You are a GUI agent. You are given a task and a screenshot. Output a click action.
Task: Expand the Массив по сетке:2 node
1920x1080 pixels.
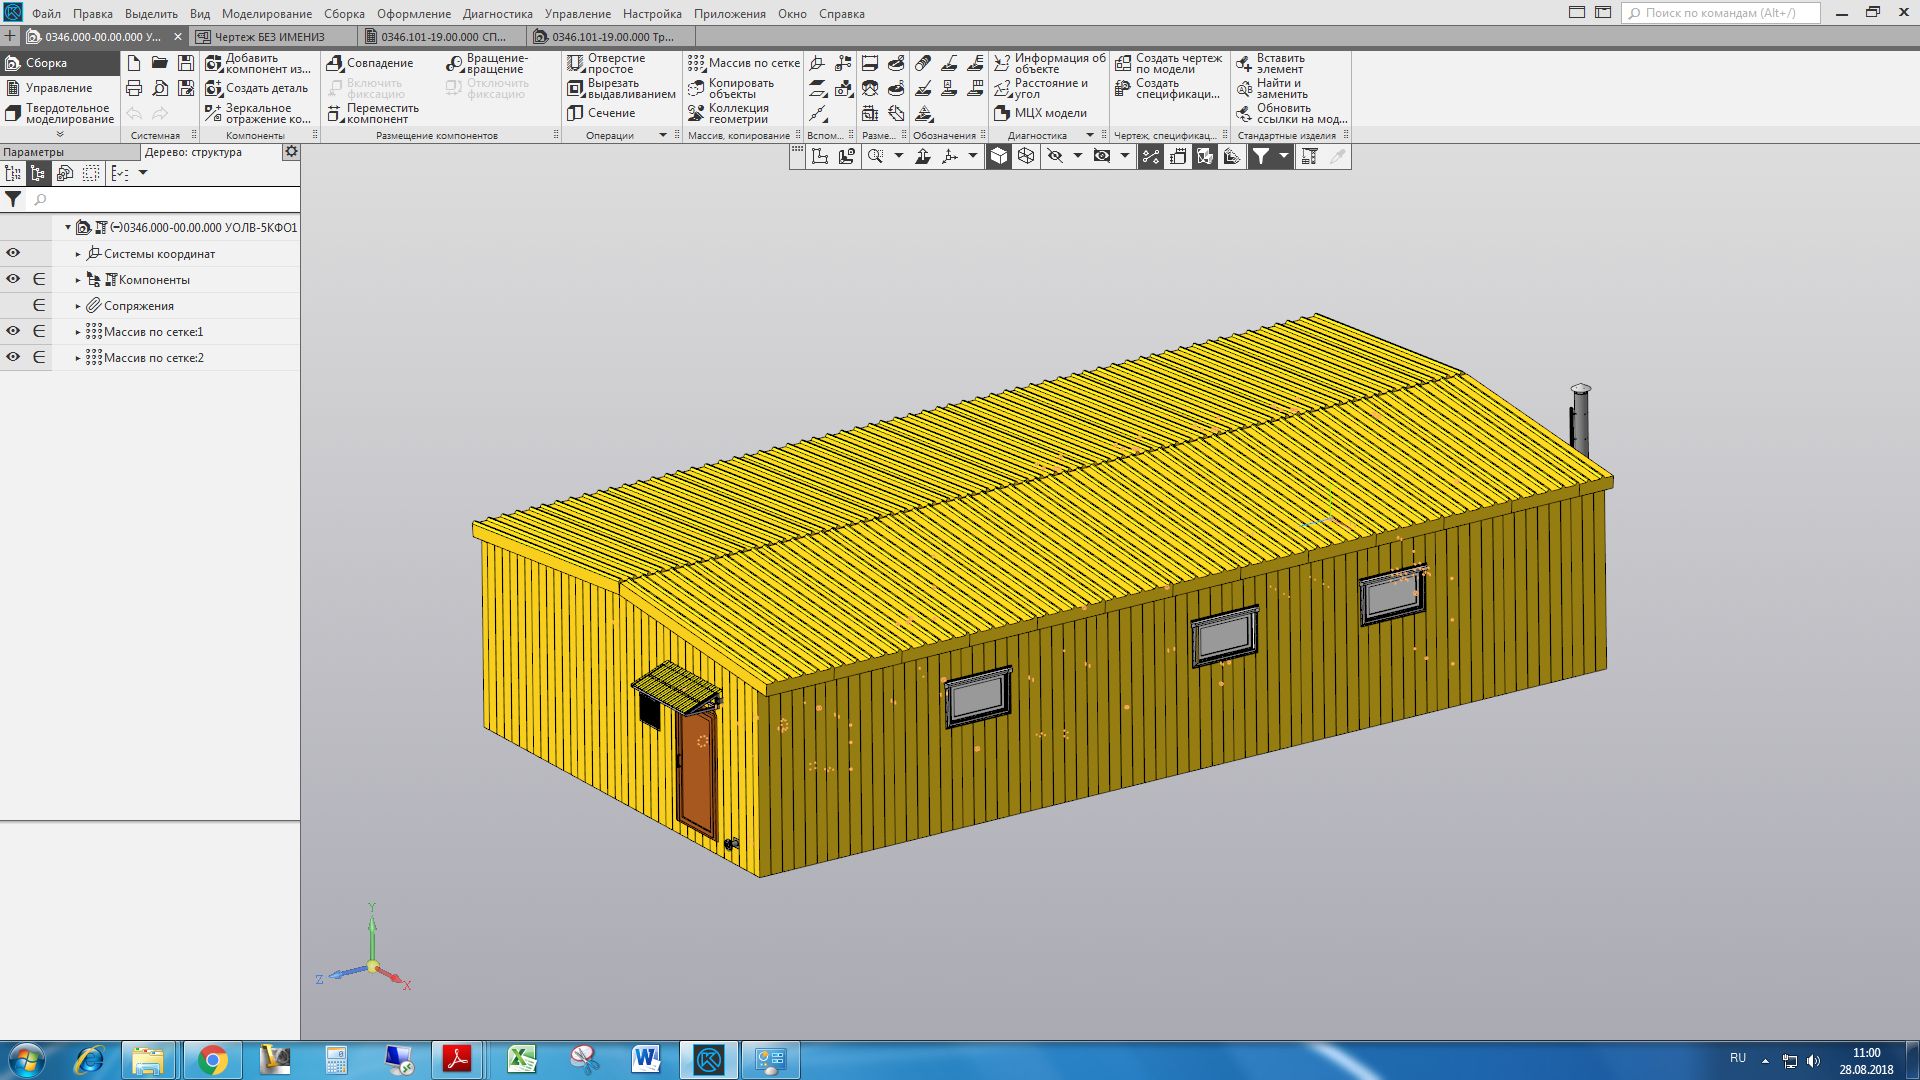[78, 358]
